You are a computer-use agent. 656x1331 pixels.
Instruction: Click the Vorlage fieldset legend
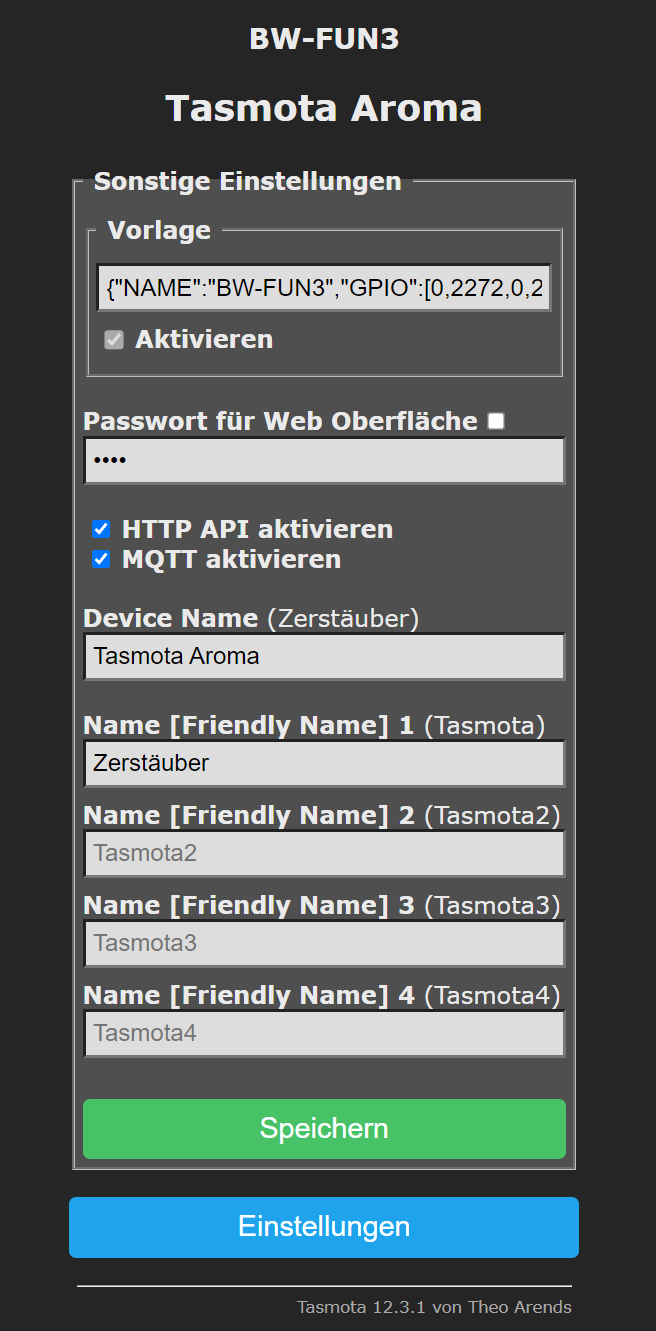(158, 230)
